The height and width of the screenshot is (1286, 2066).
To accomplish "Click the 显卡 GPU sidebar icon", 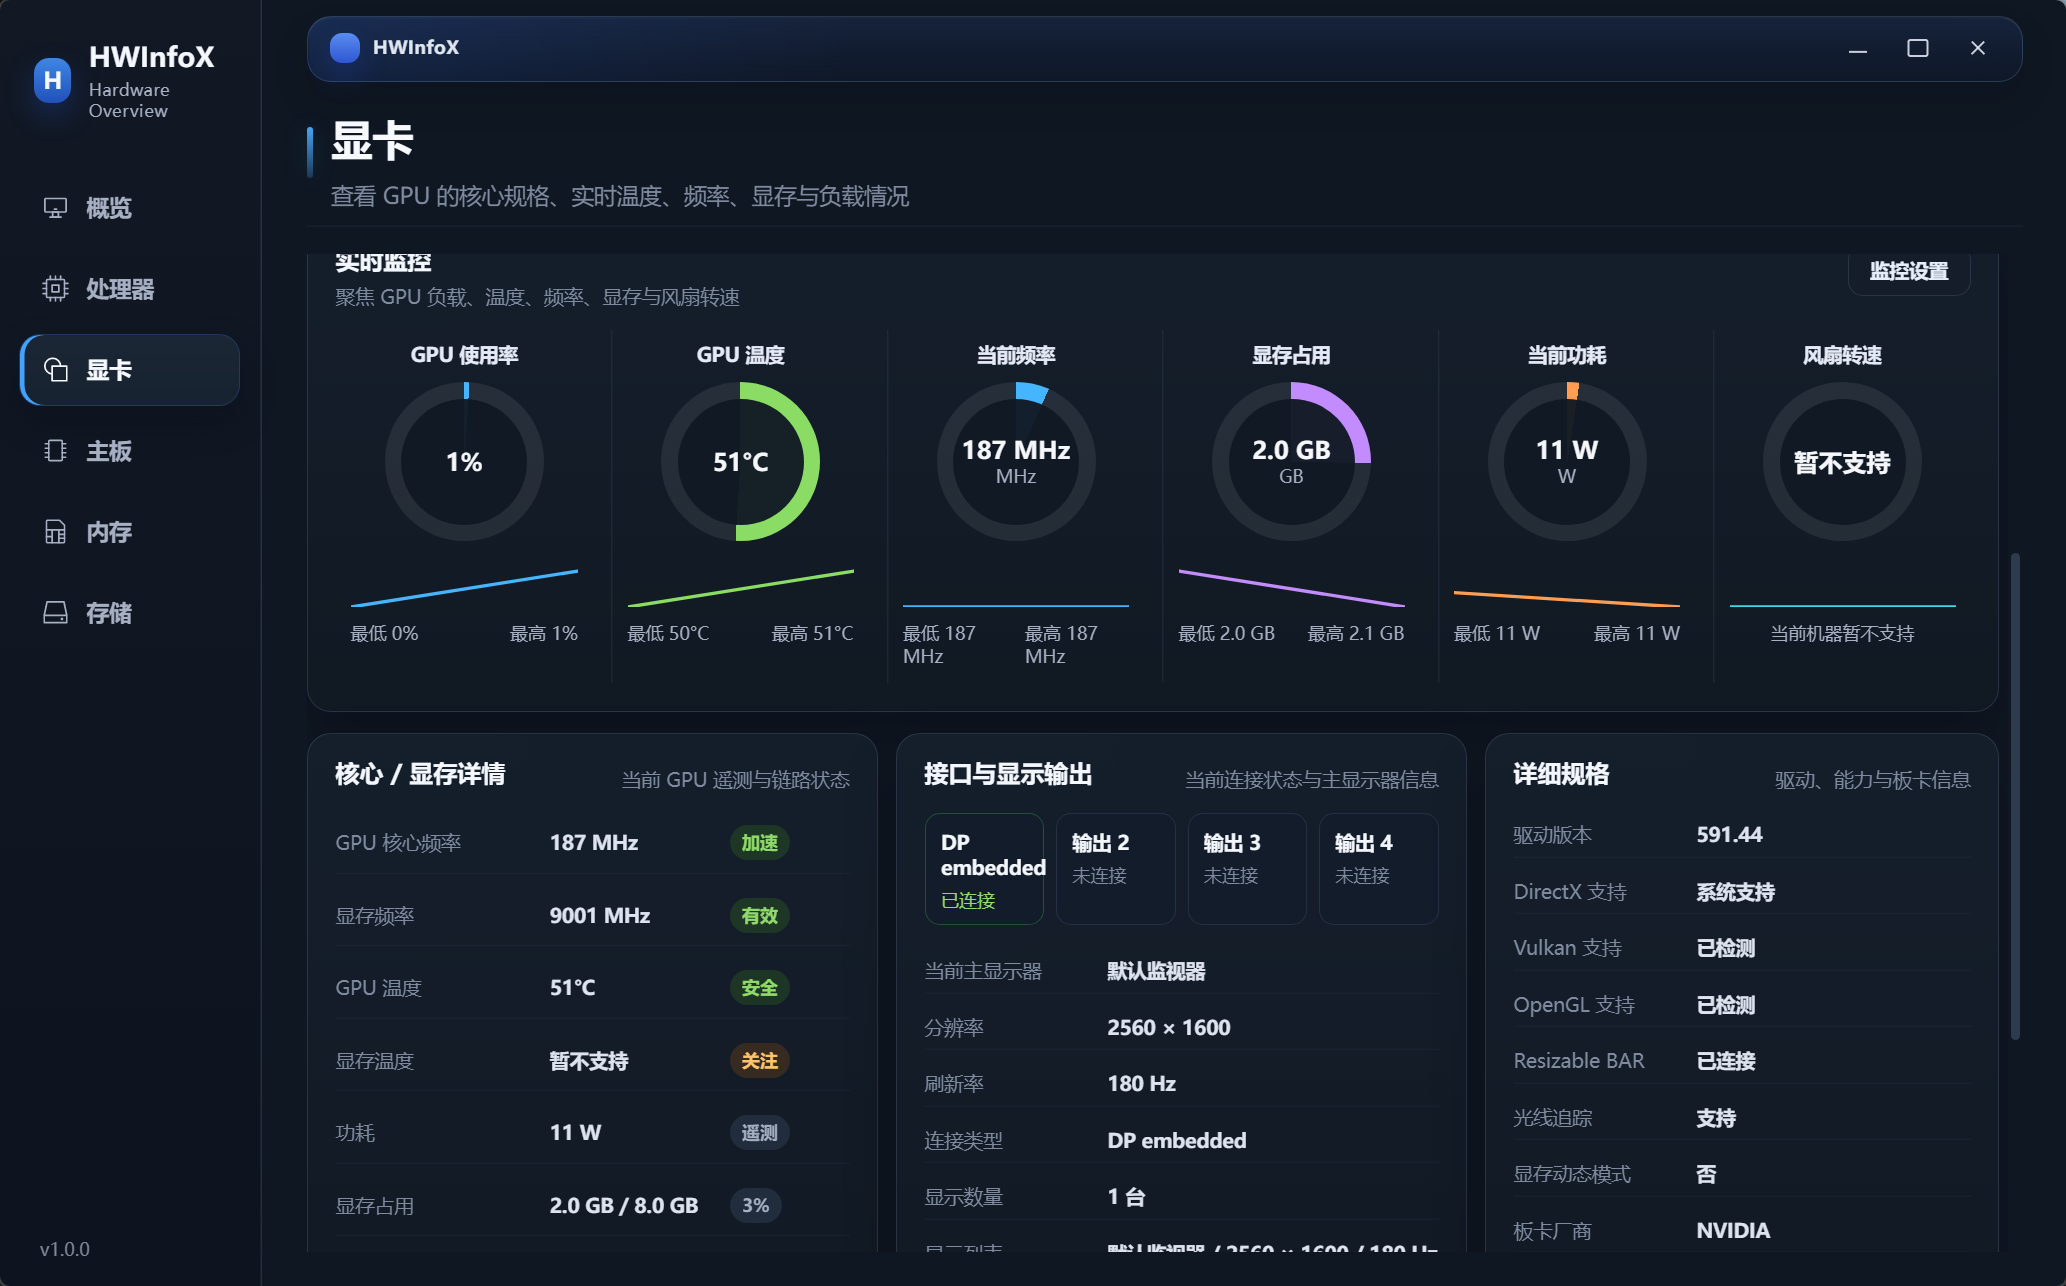I will pyautogui.click(x=55, y=370).
